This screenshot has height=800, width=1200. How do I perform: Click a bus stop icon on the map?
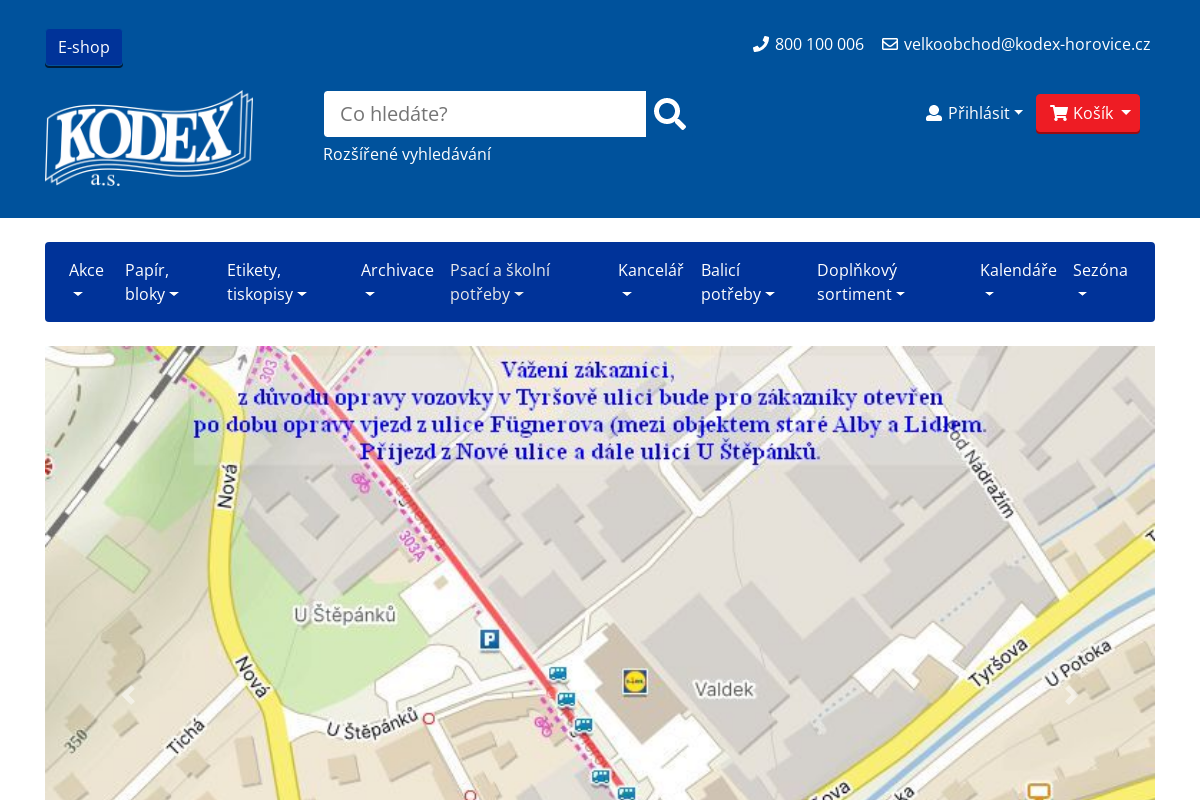coord(556,675)
